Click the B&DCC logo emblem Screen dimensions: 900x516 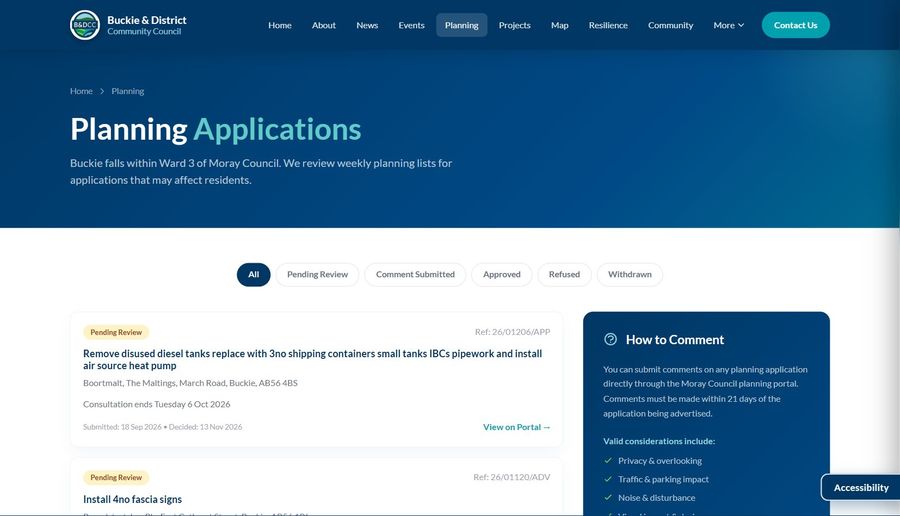pyautogui.click(x=85, y=25)
